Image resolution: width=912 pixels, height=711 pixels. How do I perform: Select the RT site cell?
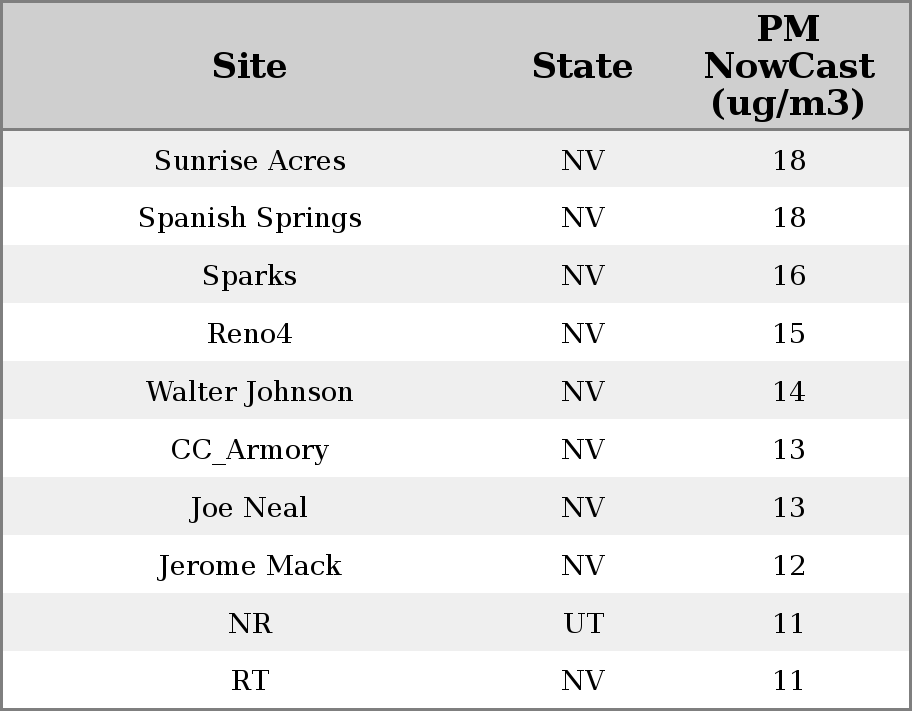250,681
